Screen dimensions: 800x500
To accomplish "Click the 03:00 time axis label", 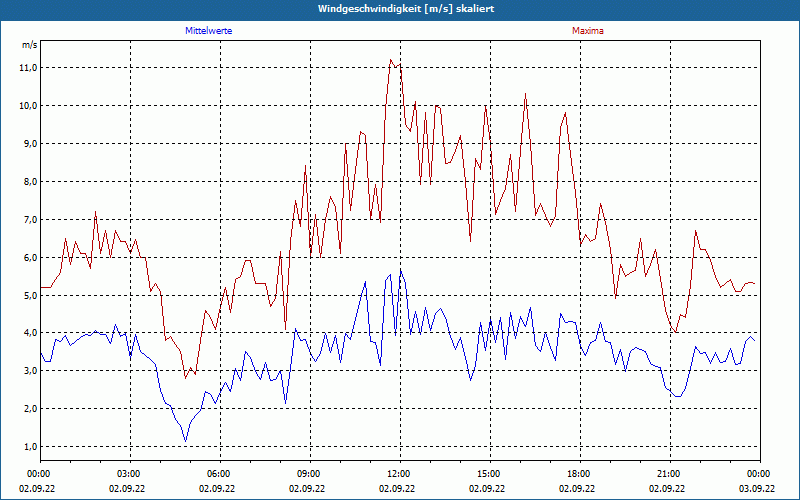I will [131, 474].
